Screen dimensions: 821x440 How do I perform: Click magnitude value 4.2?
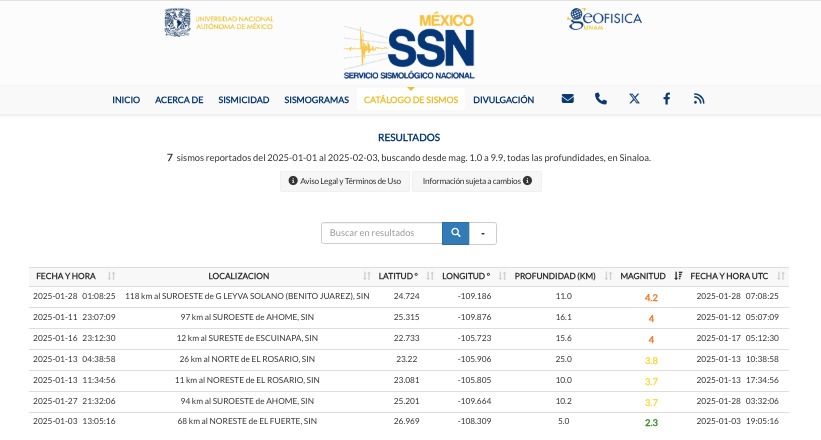tap(651, 298)
